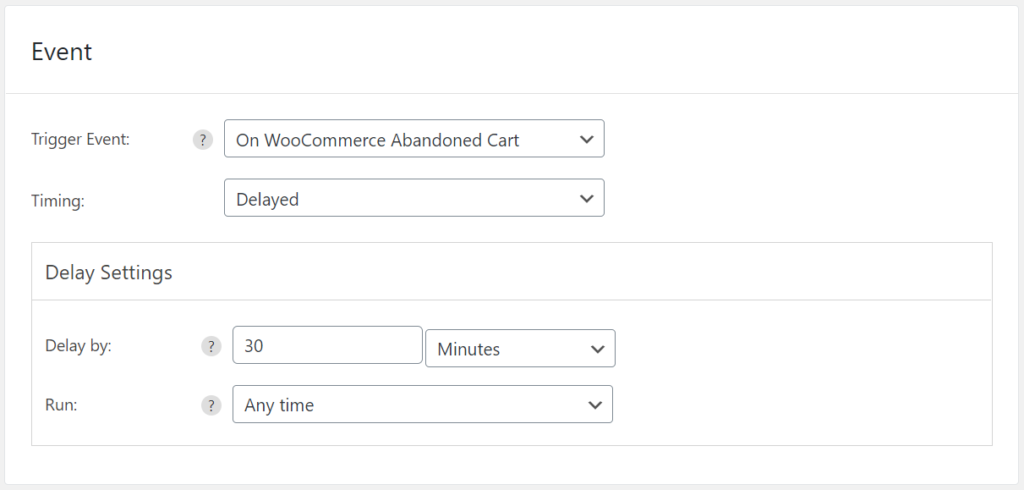Click the Event panel heading
This screenshot has width=1024, height=490.
pos(62,52)
